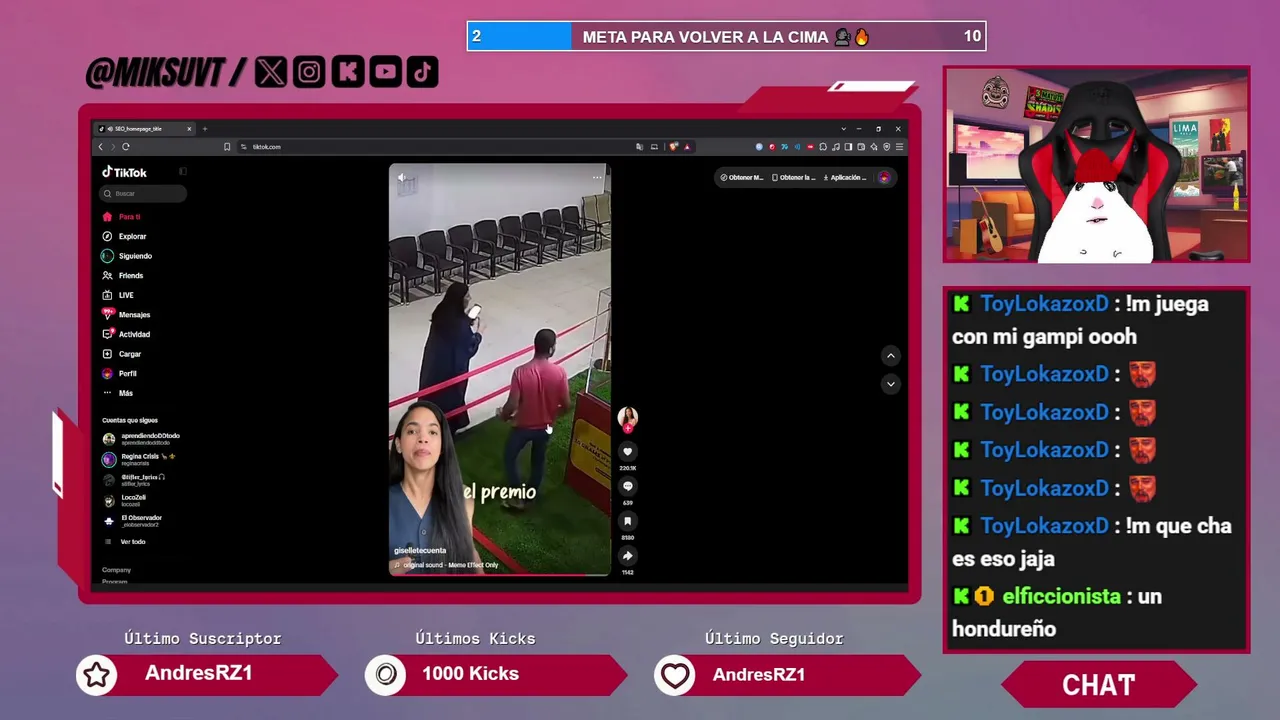Viewport: 1280px width, 720px height.
Task: Open the Actividad notifications
Action: (126, 334)
